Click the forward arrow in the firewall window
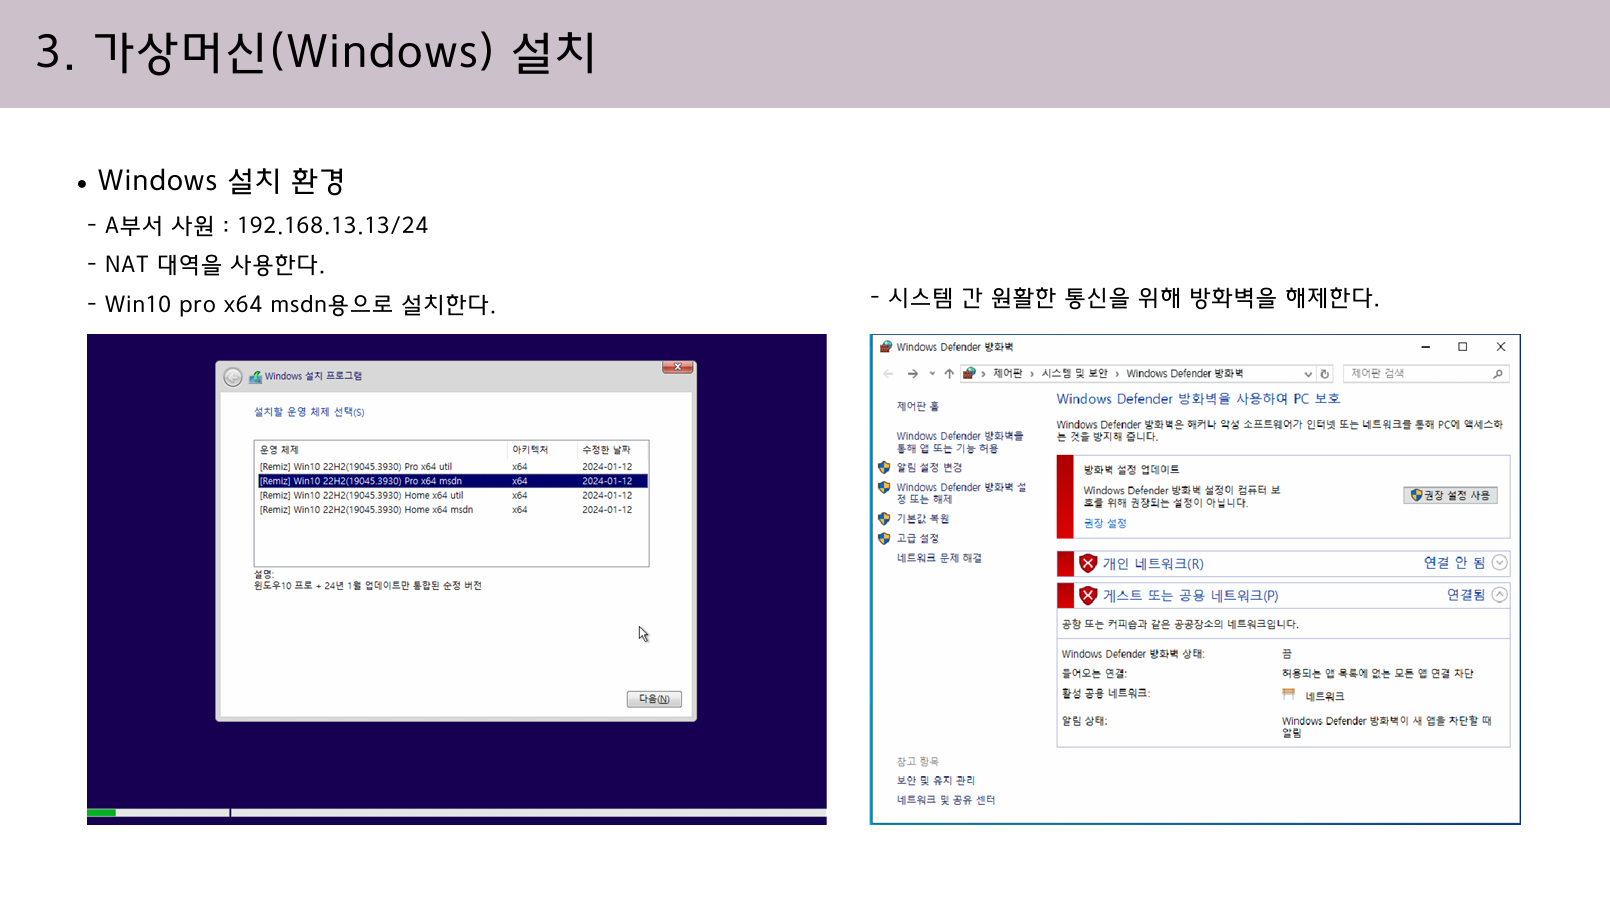 coord(912,374)
